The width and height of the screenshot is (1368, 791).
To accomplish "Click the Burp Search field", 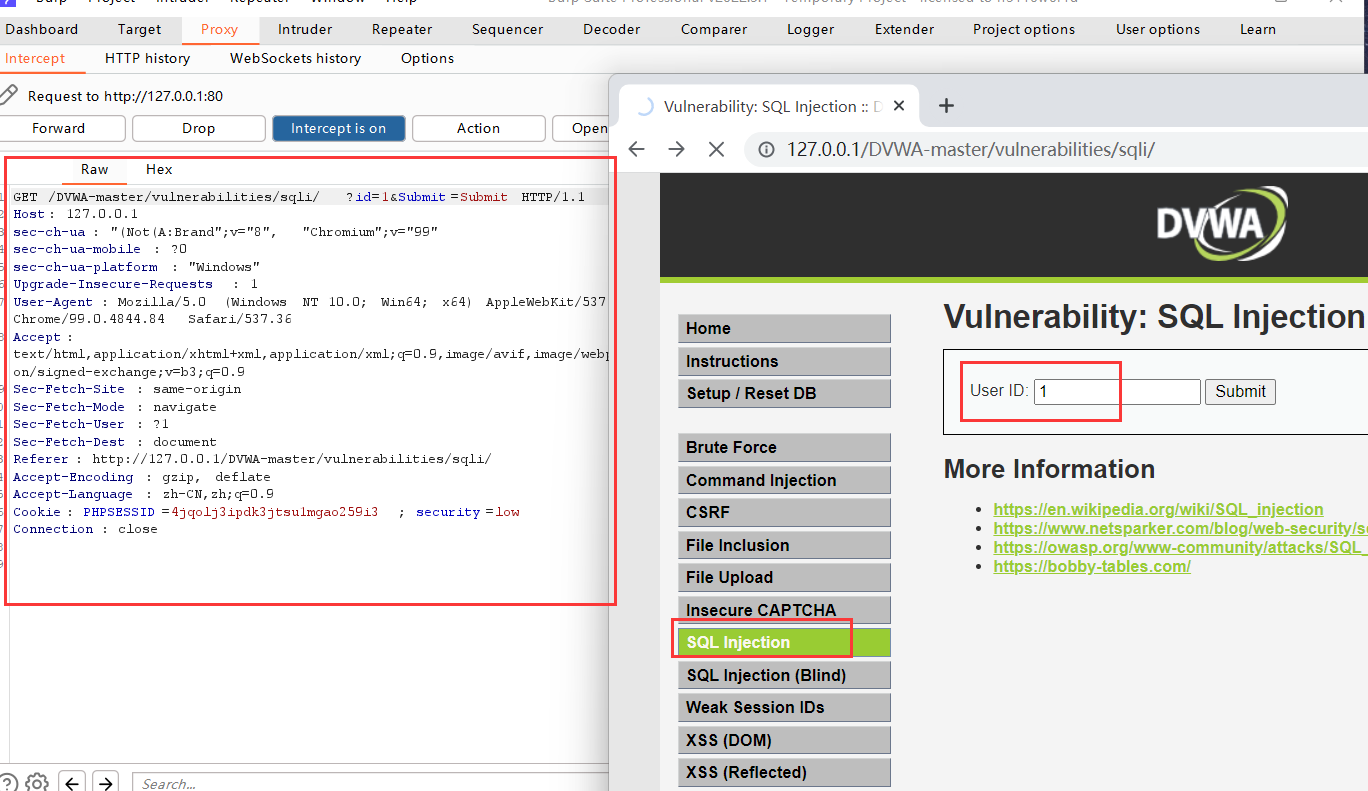I will click(370, 783).
